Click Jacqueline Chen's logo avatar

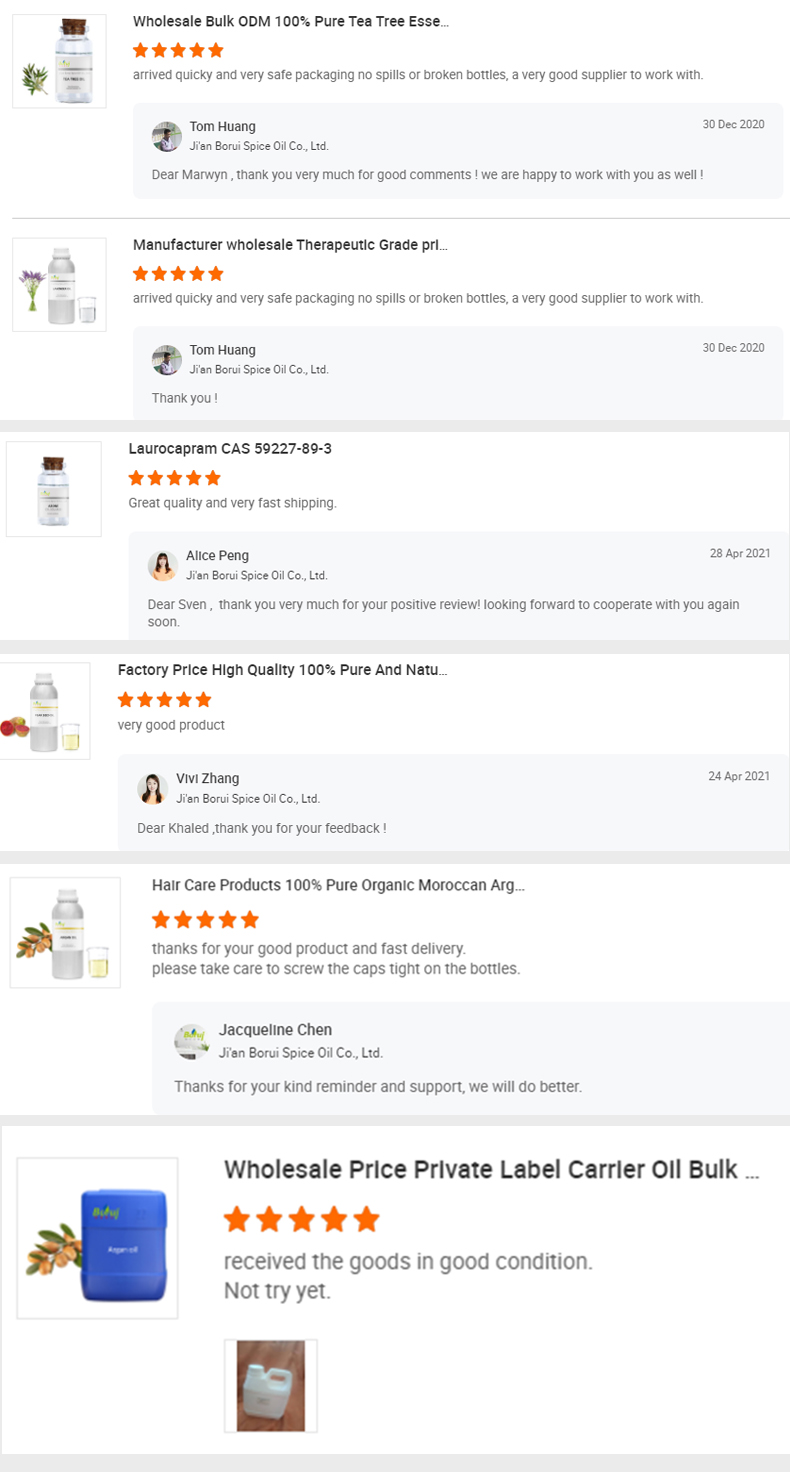tap(192, 1041)
